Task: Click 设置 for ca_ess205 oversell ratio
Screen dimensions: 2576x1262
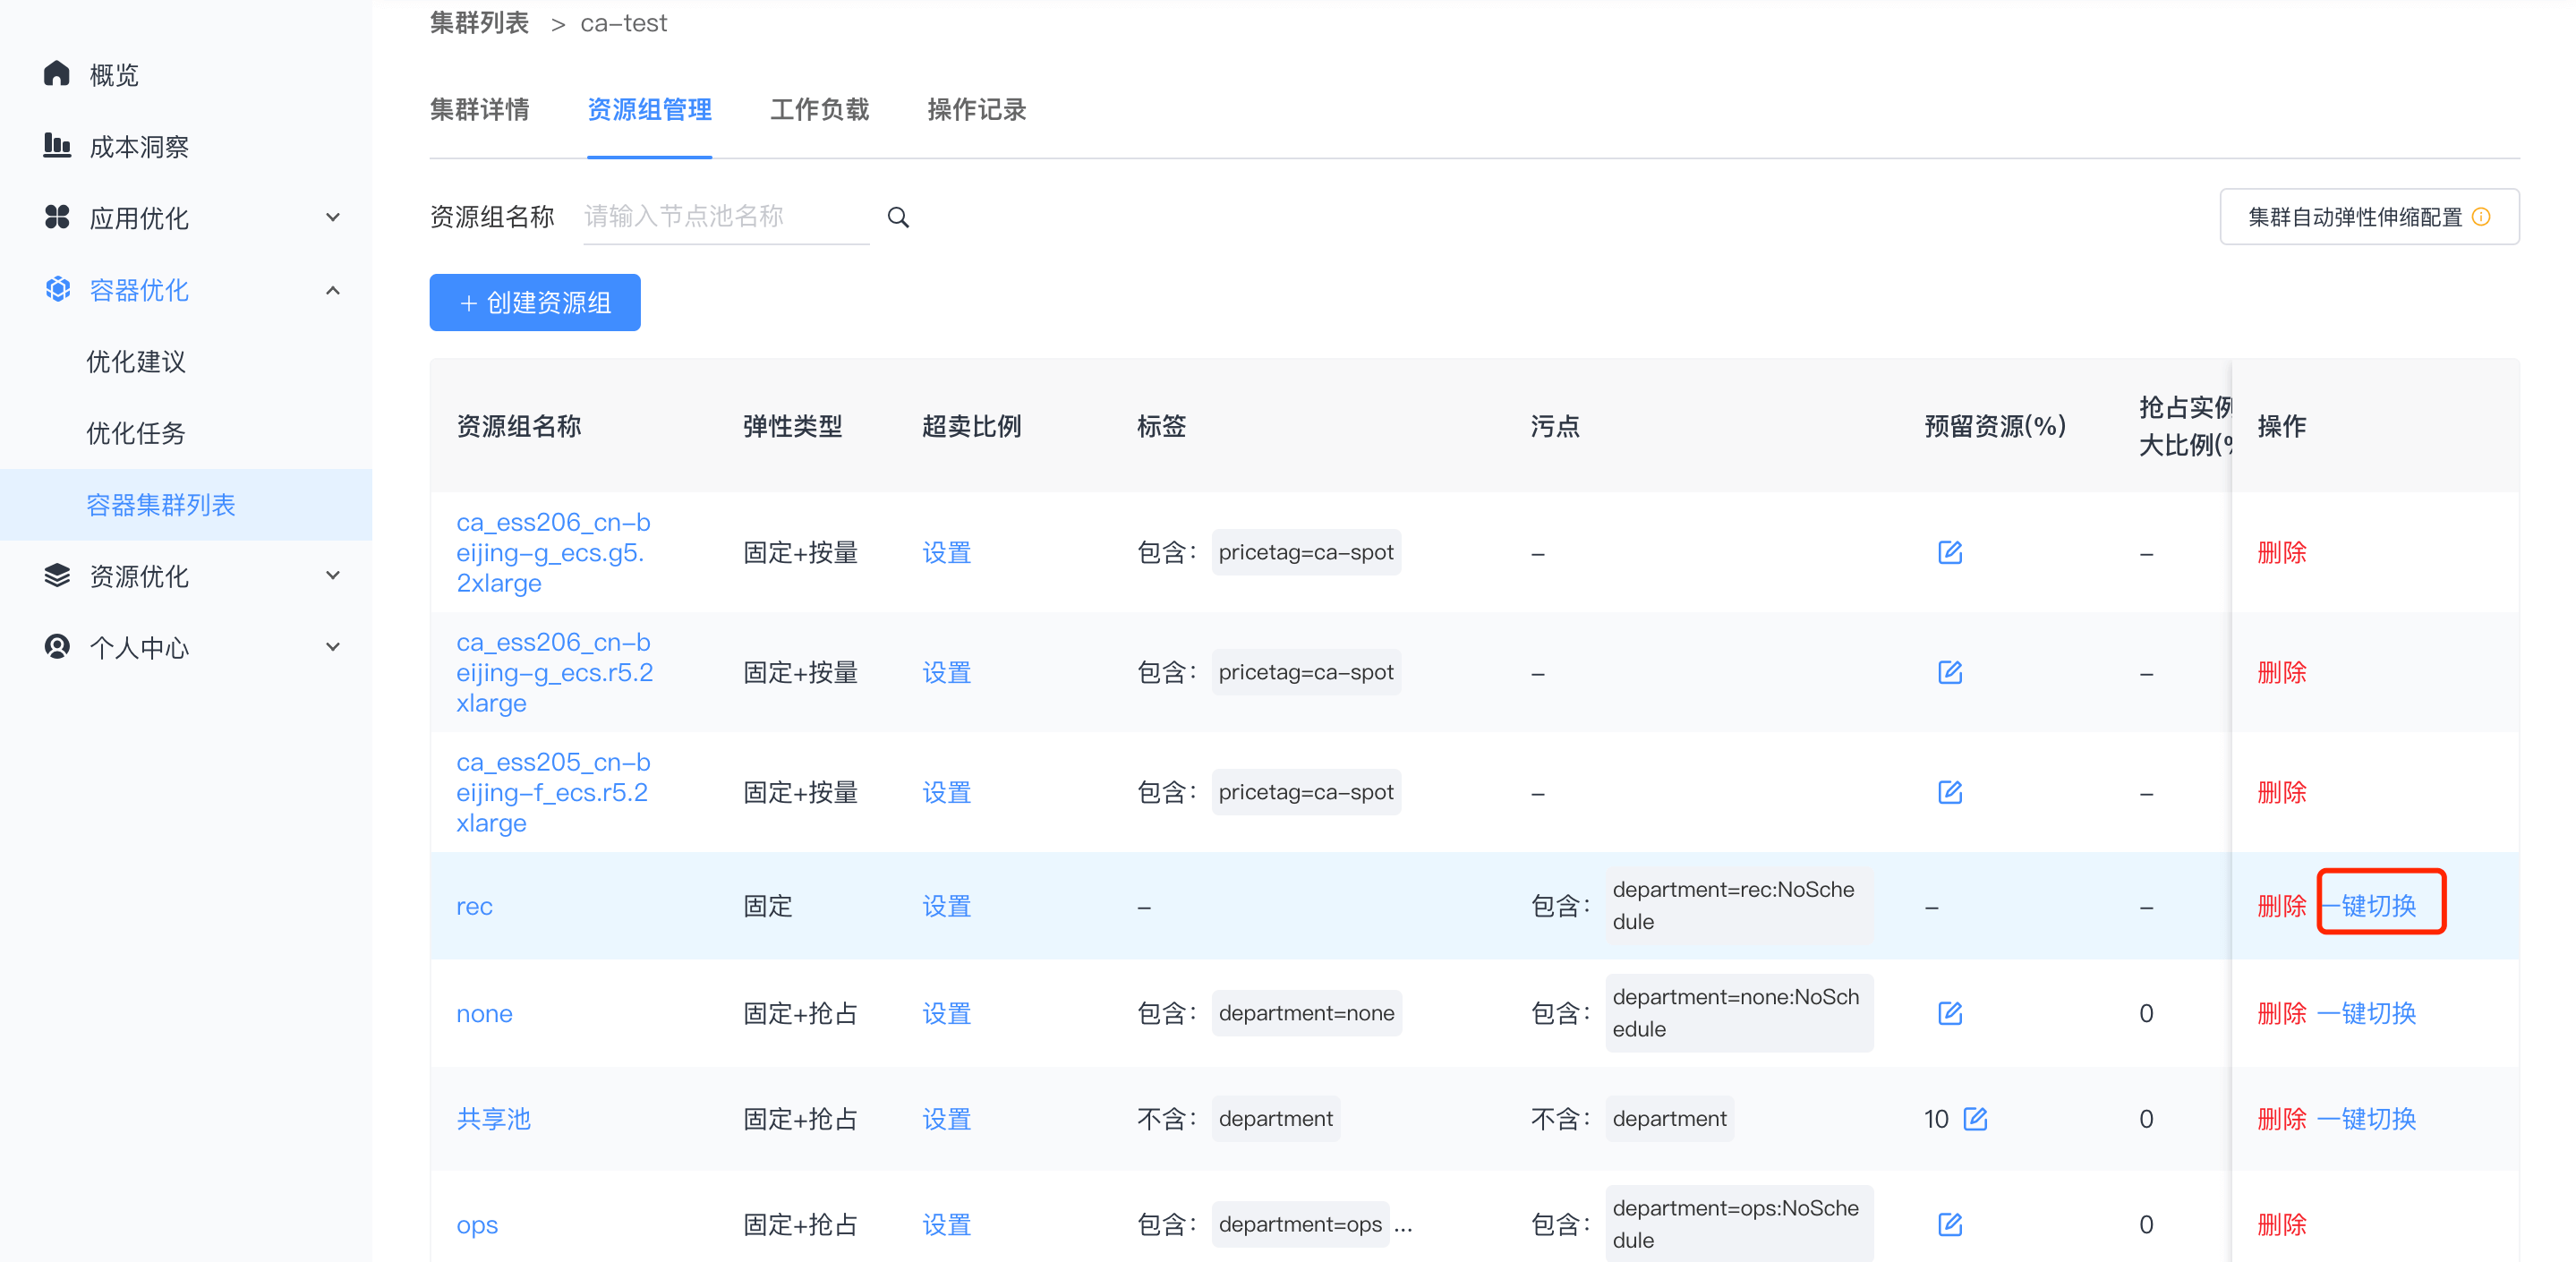Action: click(946, 793)
